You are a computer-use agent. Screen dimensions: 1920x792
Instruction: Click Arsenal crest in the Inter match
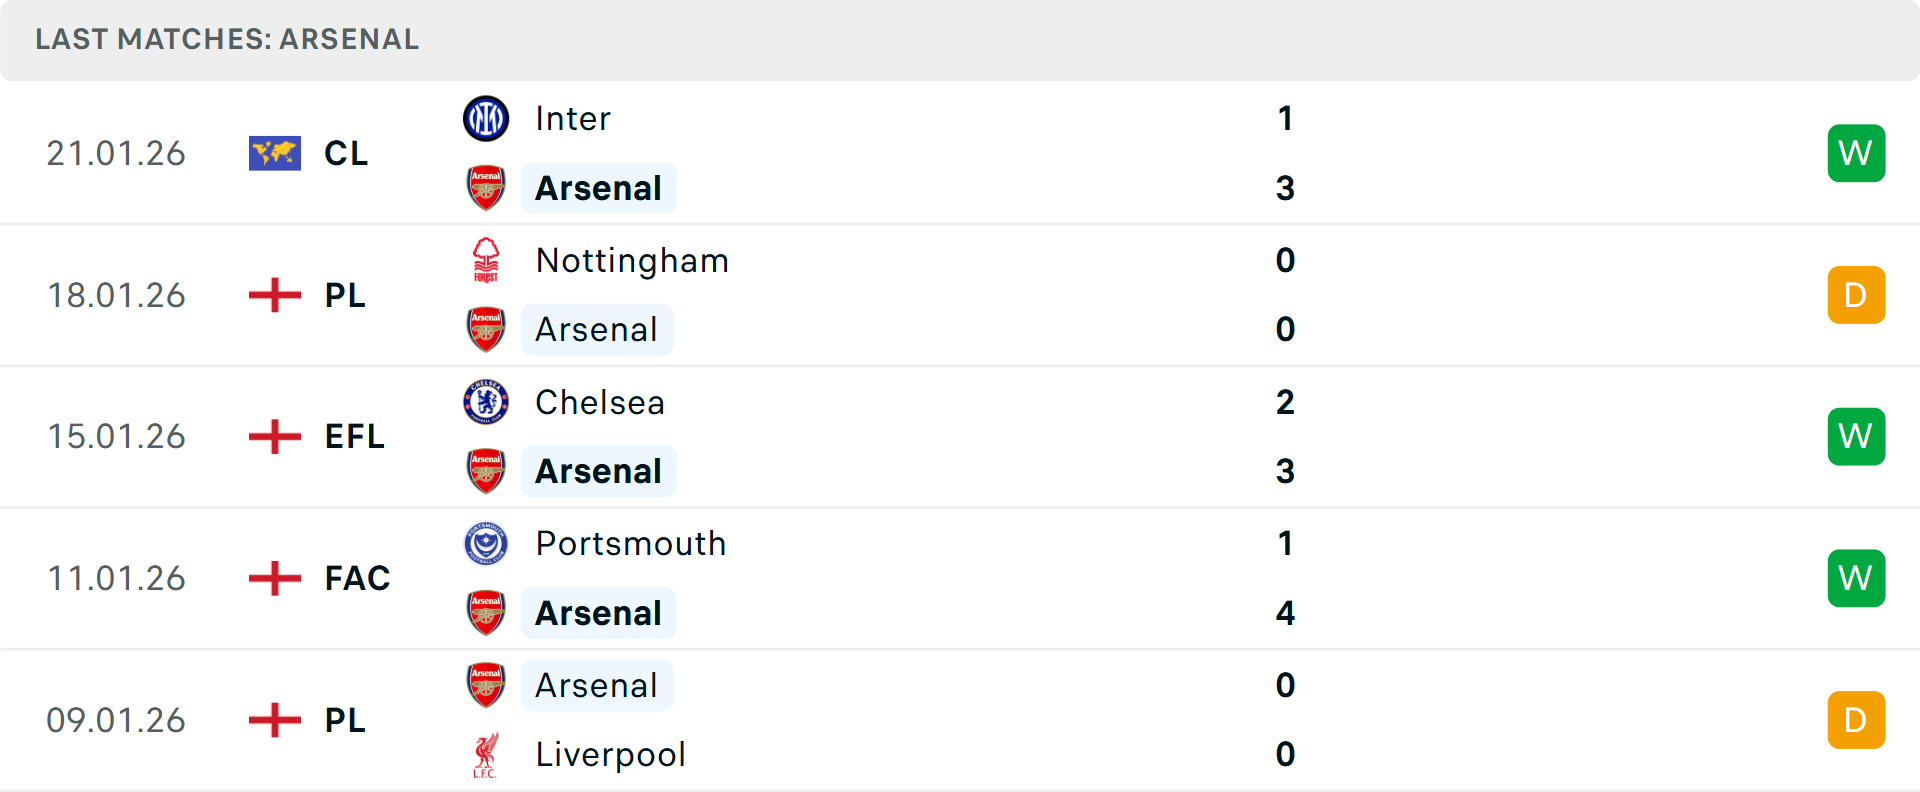pyautogui.click(x=486, y=188)
